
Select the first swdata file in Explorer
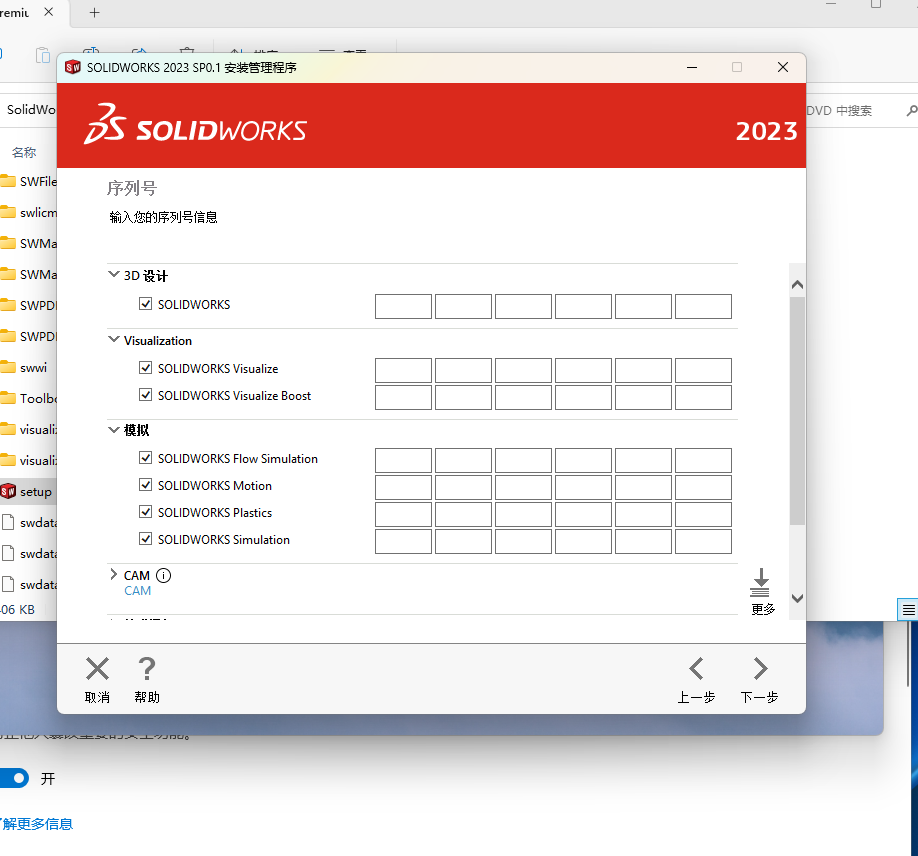click(28, 523)
